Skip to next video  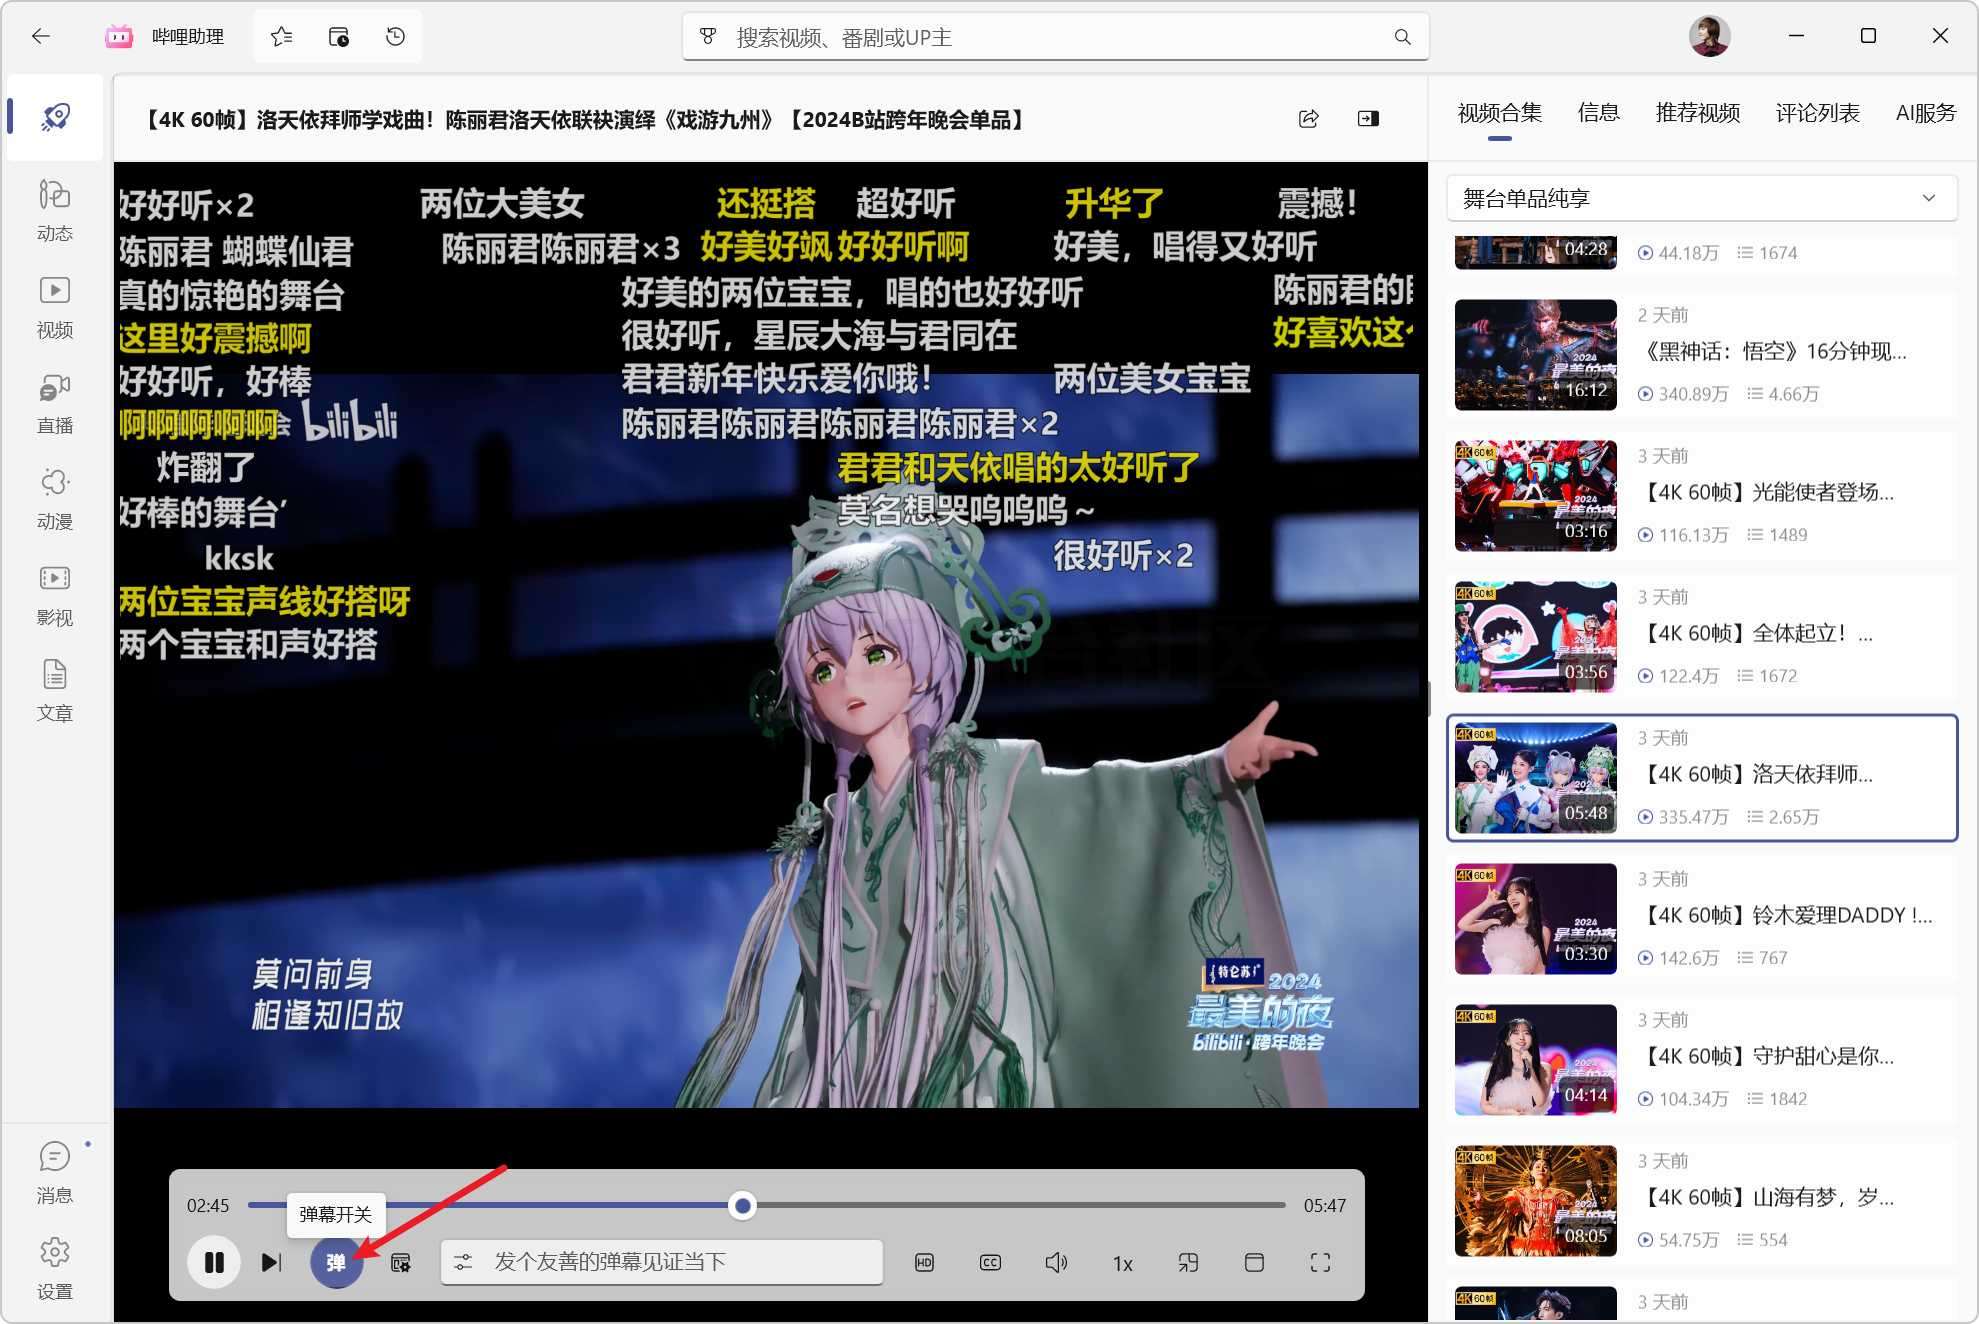pos(271,1262)
